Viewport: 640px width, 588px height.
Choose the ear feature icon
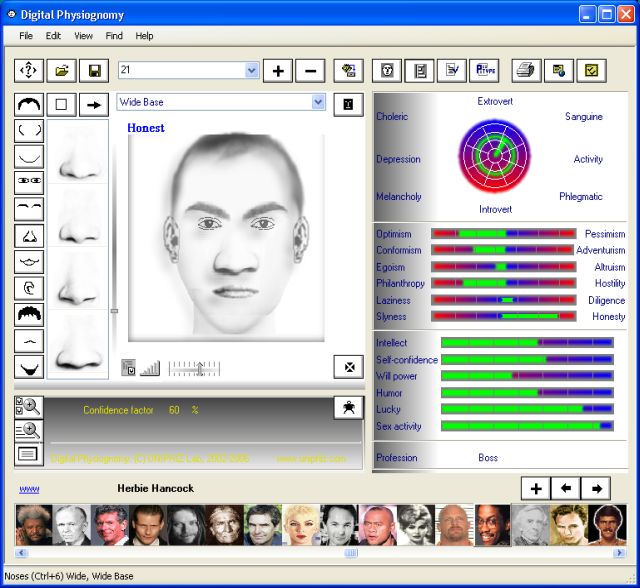pyautogui.click(x=28, y=288)
